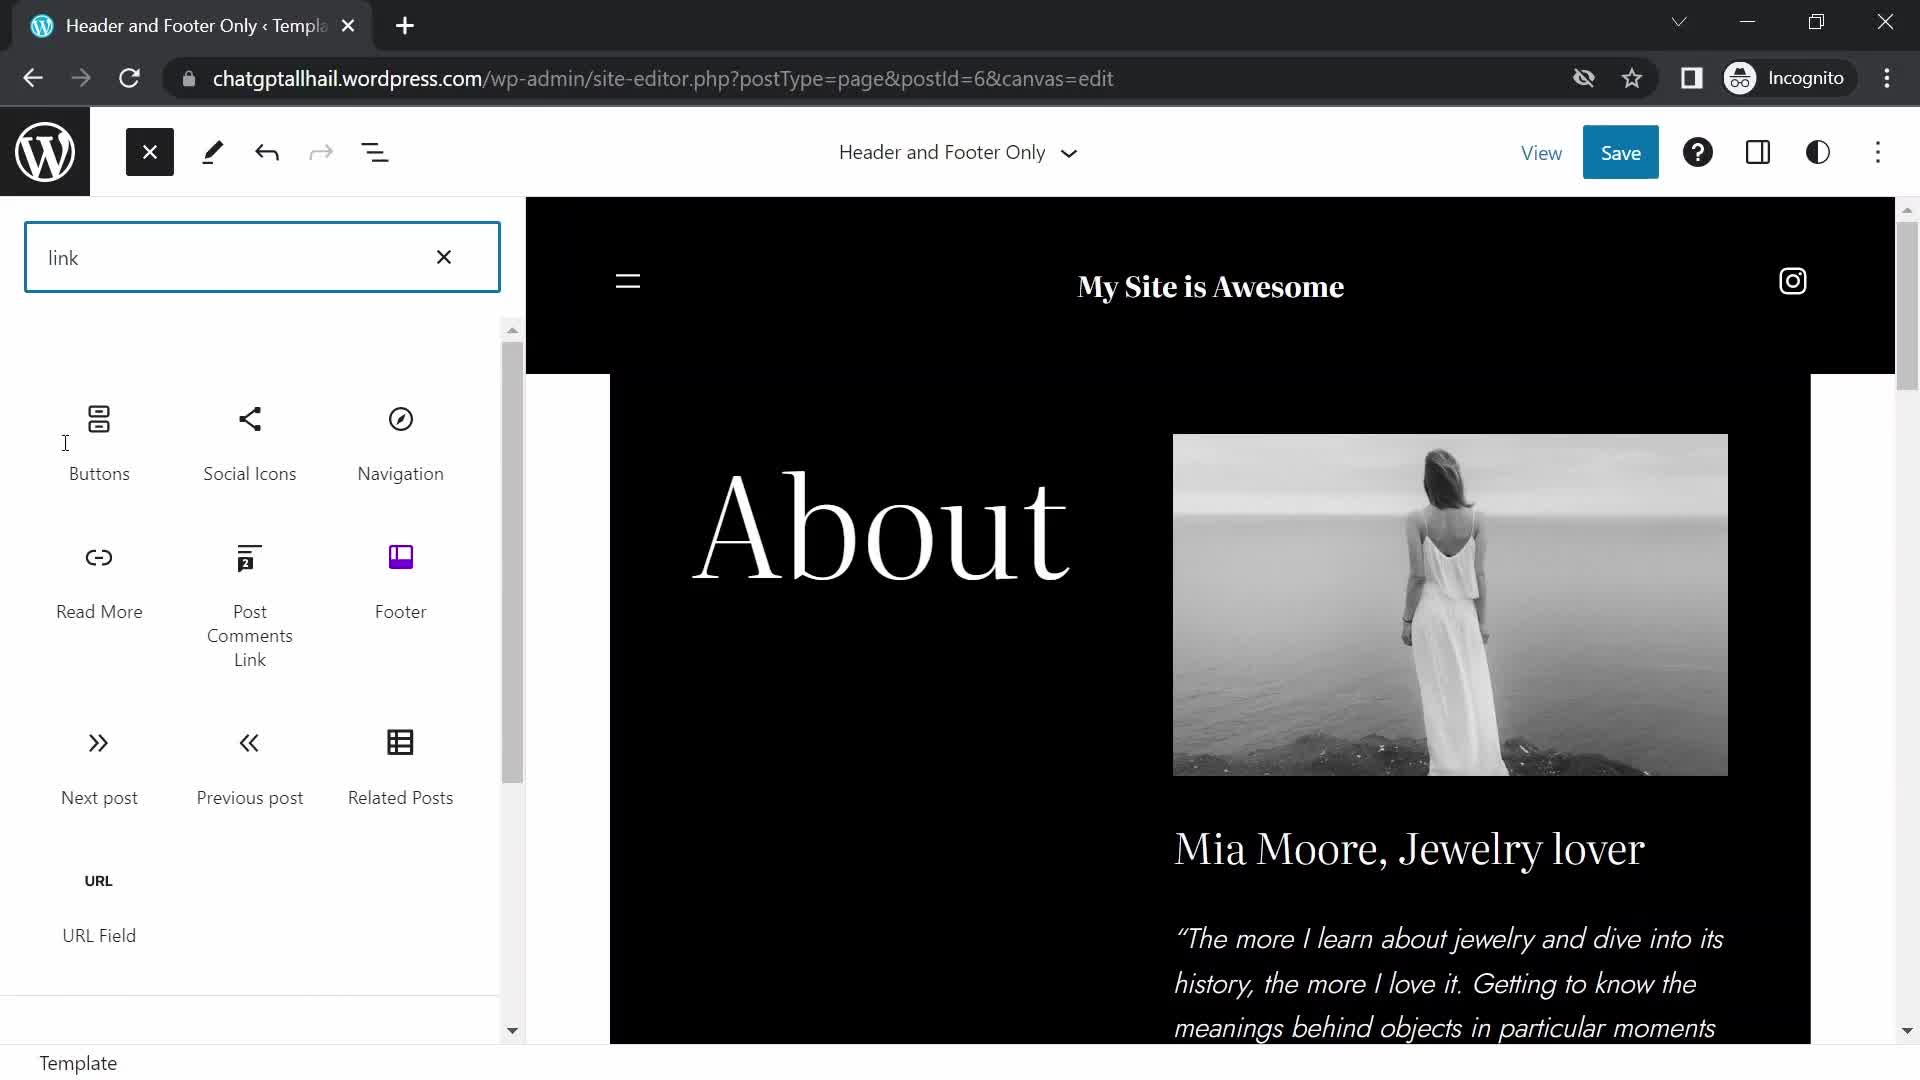
Task: Insert the Social Icons block
Action: tap(250, 443)
